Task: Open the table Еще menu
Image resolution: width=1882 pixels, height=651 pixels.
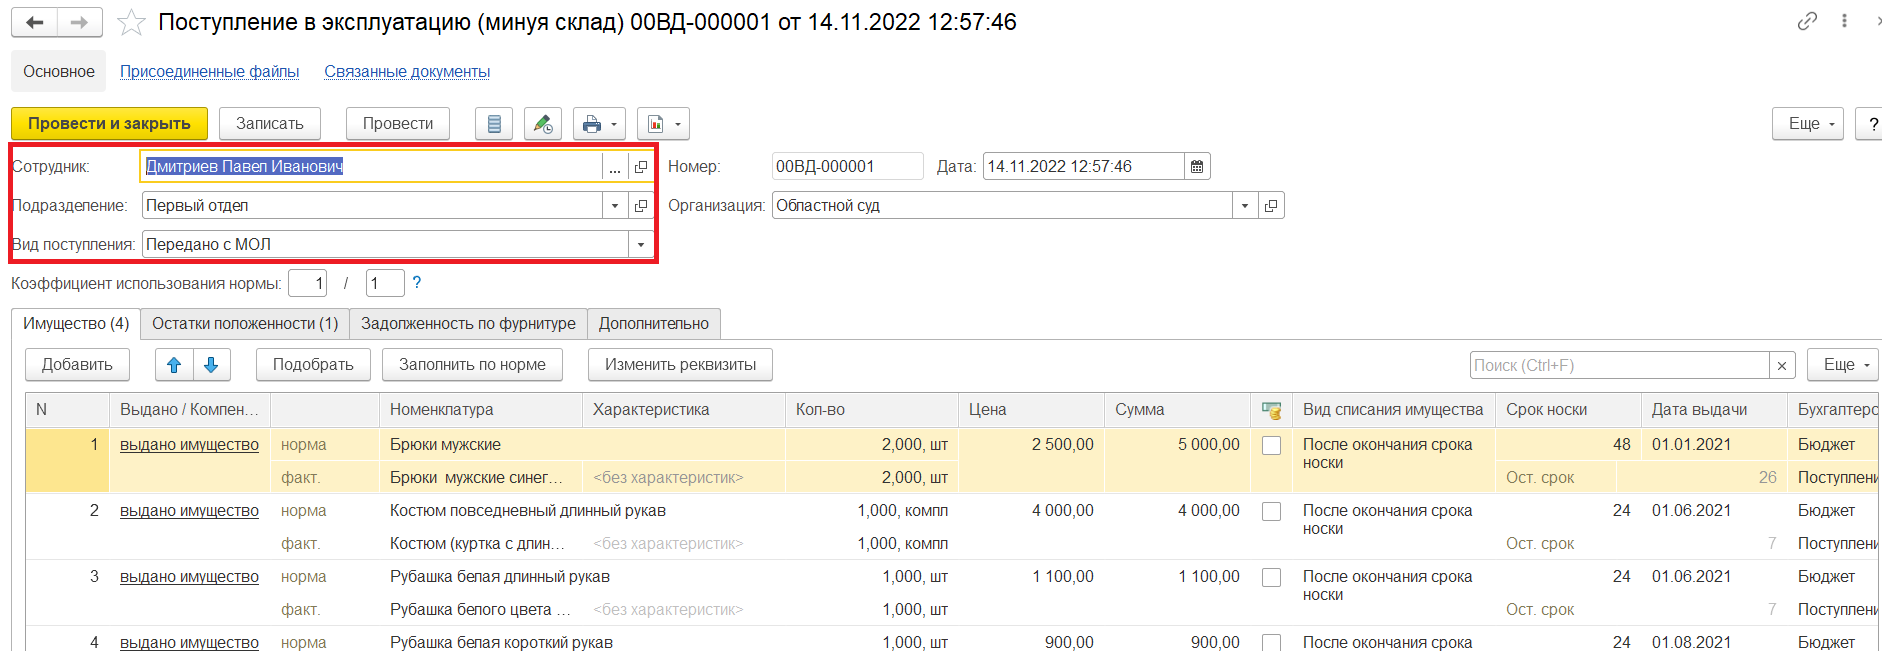Action: point(1843,365)
